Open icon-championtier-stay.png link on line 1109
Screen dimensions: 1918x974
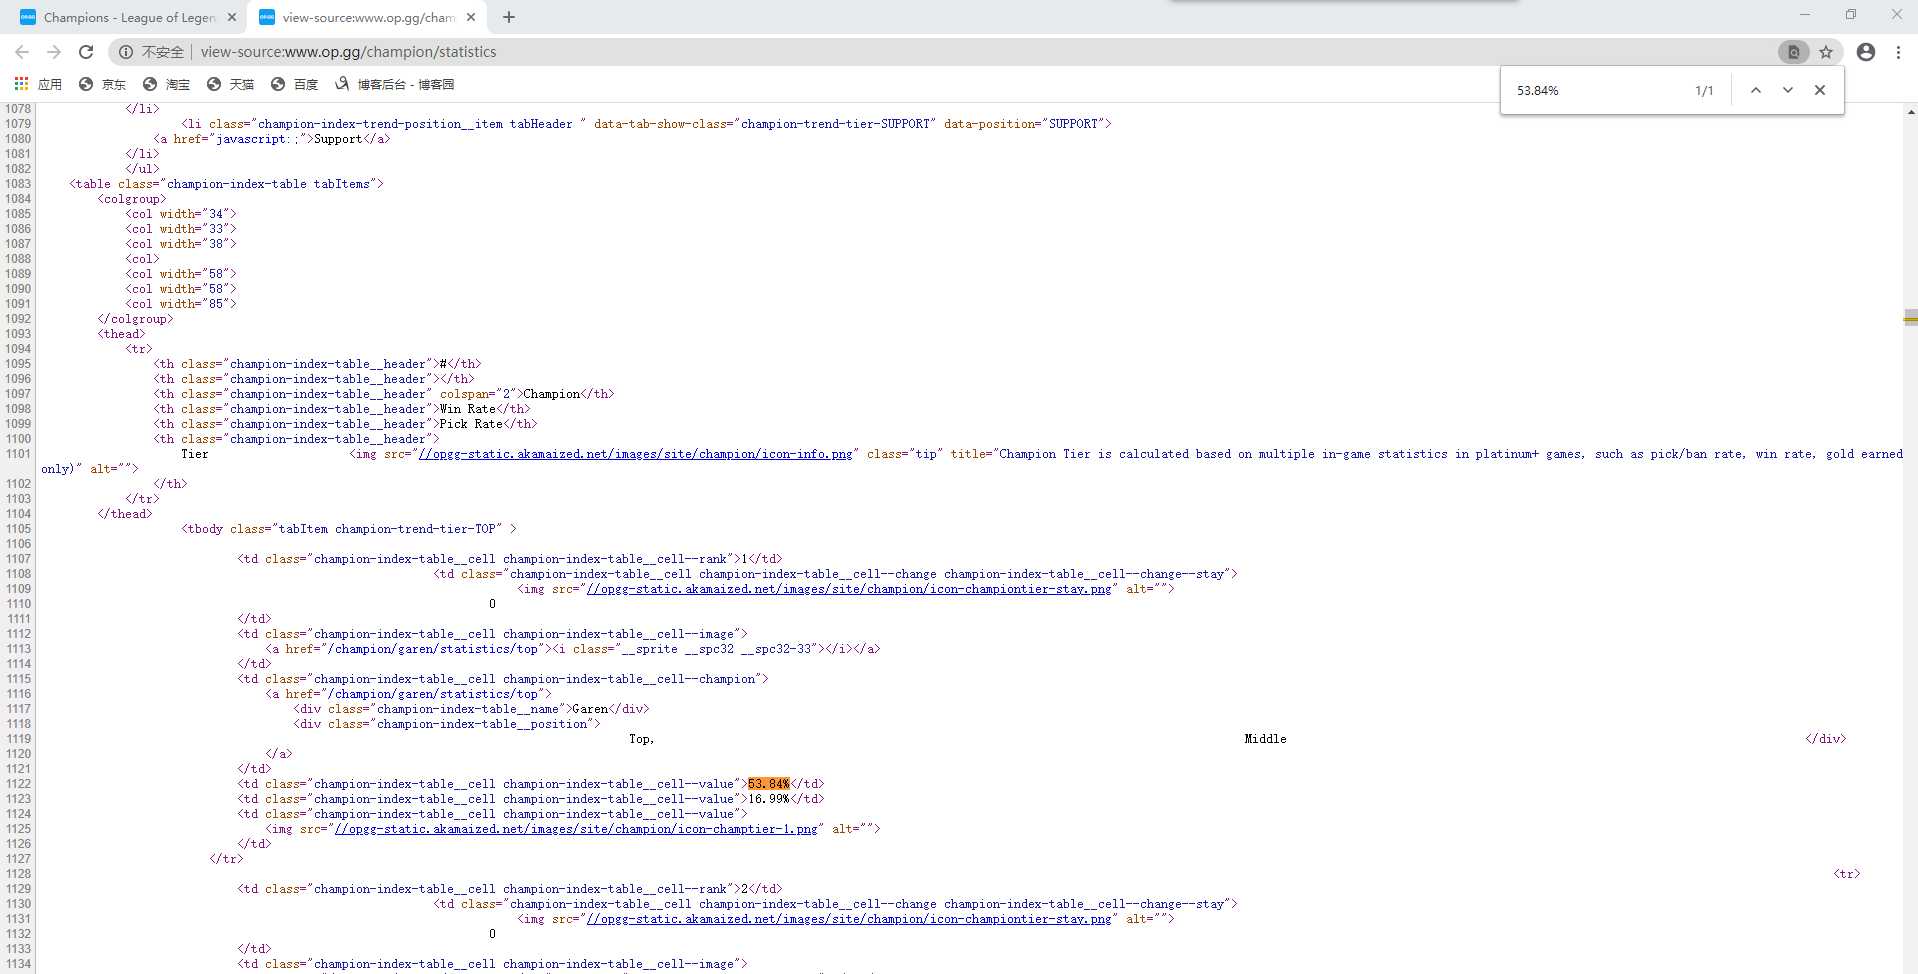coord(849,589)
